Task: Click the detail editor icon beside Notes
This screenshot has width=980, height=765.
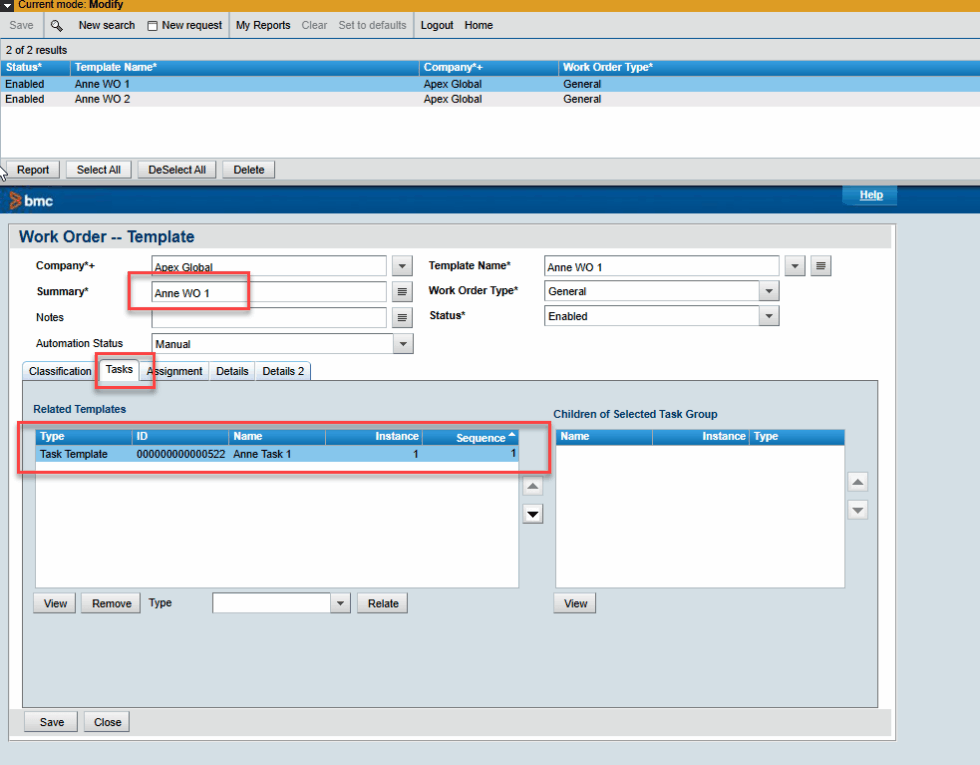Action: coord(401,317)
